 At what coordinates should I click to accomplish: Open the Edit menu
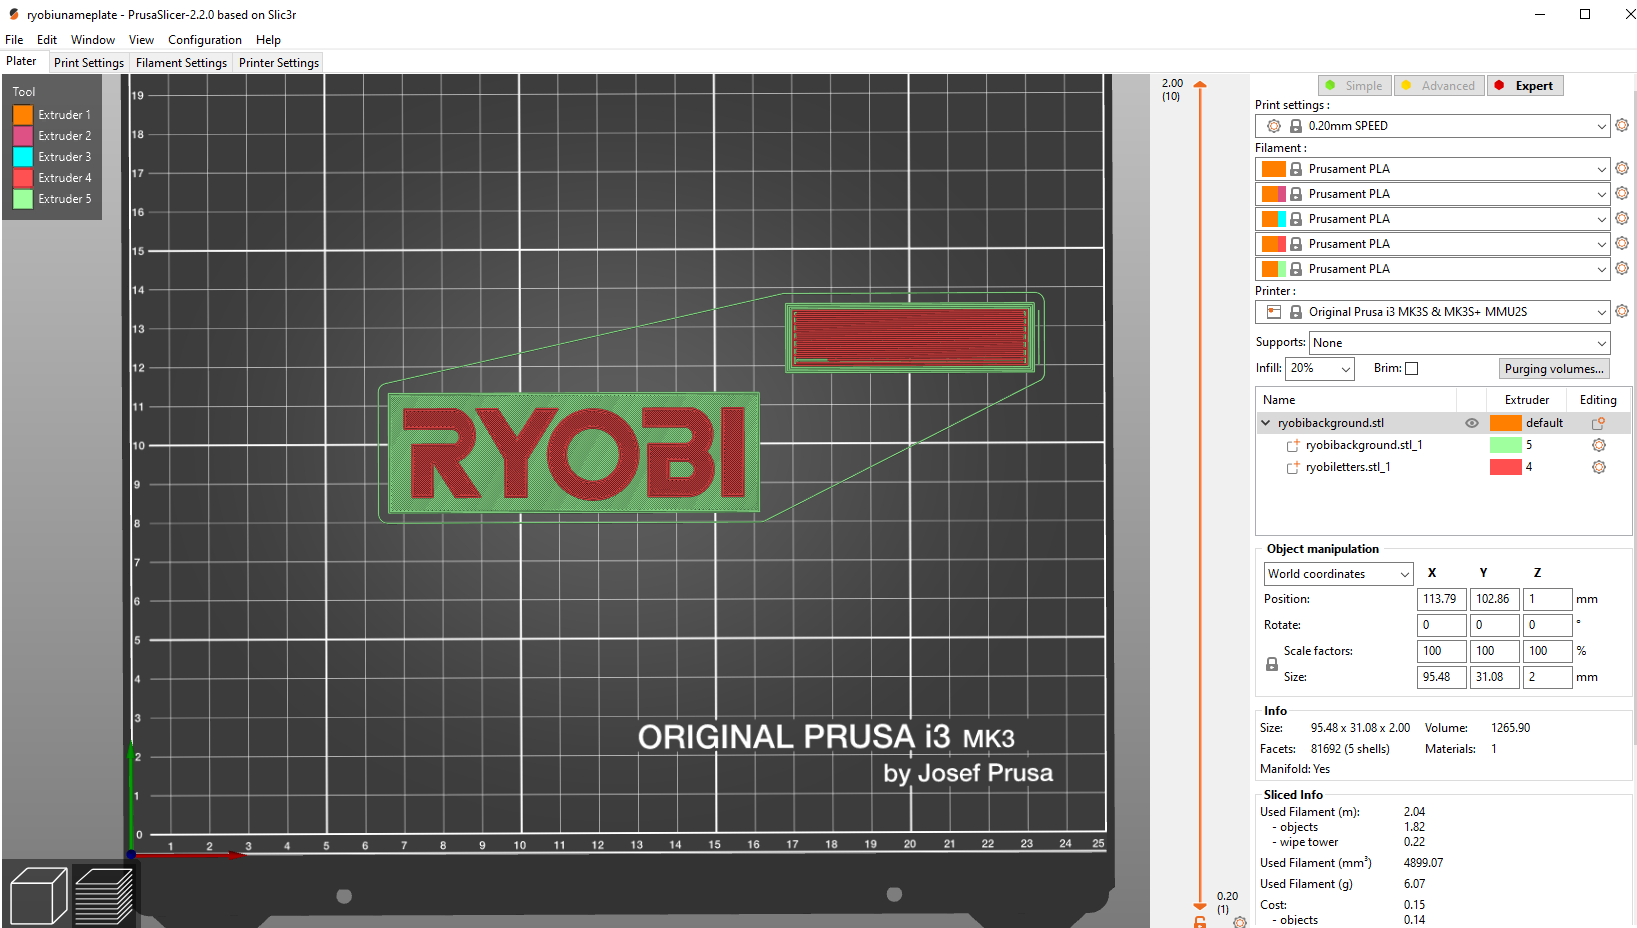pos(47,40)
